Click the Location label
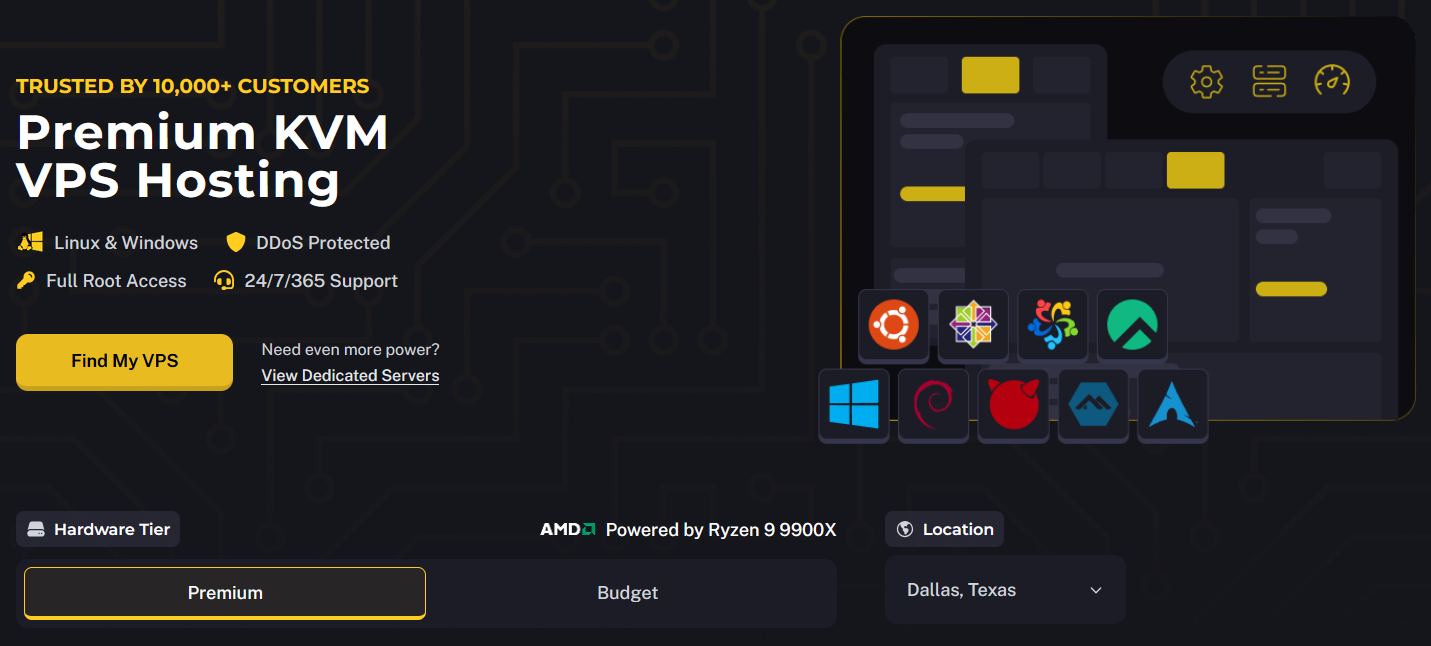 pos(958,529)
